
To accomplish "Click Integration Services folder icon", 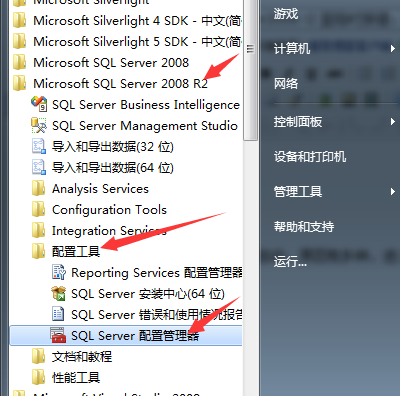I will [x=38, y=230].
